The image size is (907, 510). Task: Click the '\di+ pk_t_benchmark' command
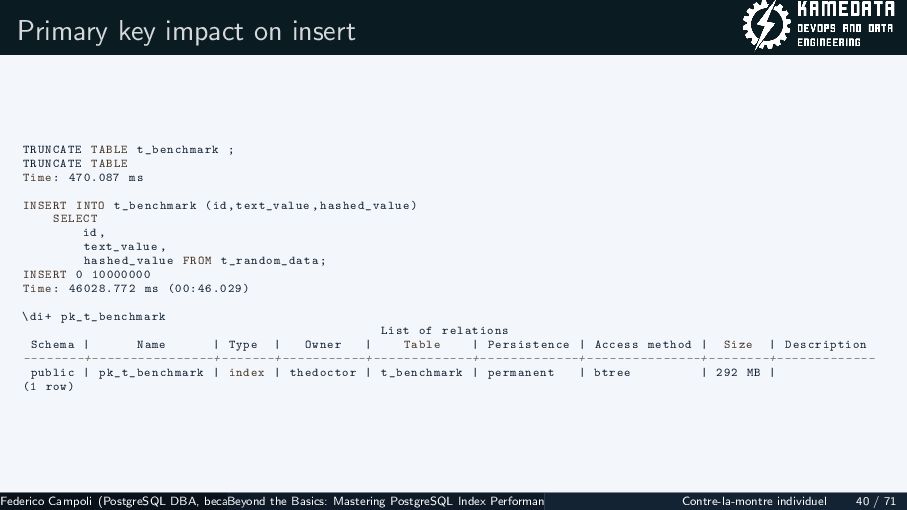click(x=94, y=317)
